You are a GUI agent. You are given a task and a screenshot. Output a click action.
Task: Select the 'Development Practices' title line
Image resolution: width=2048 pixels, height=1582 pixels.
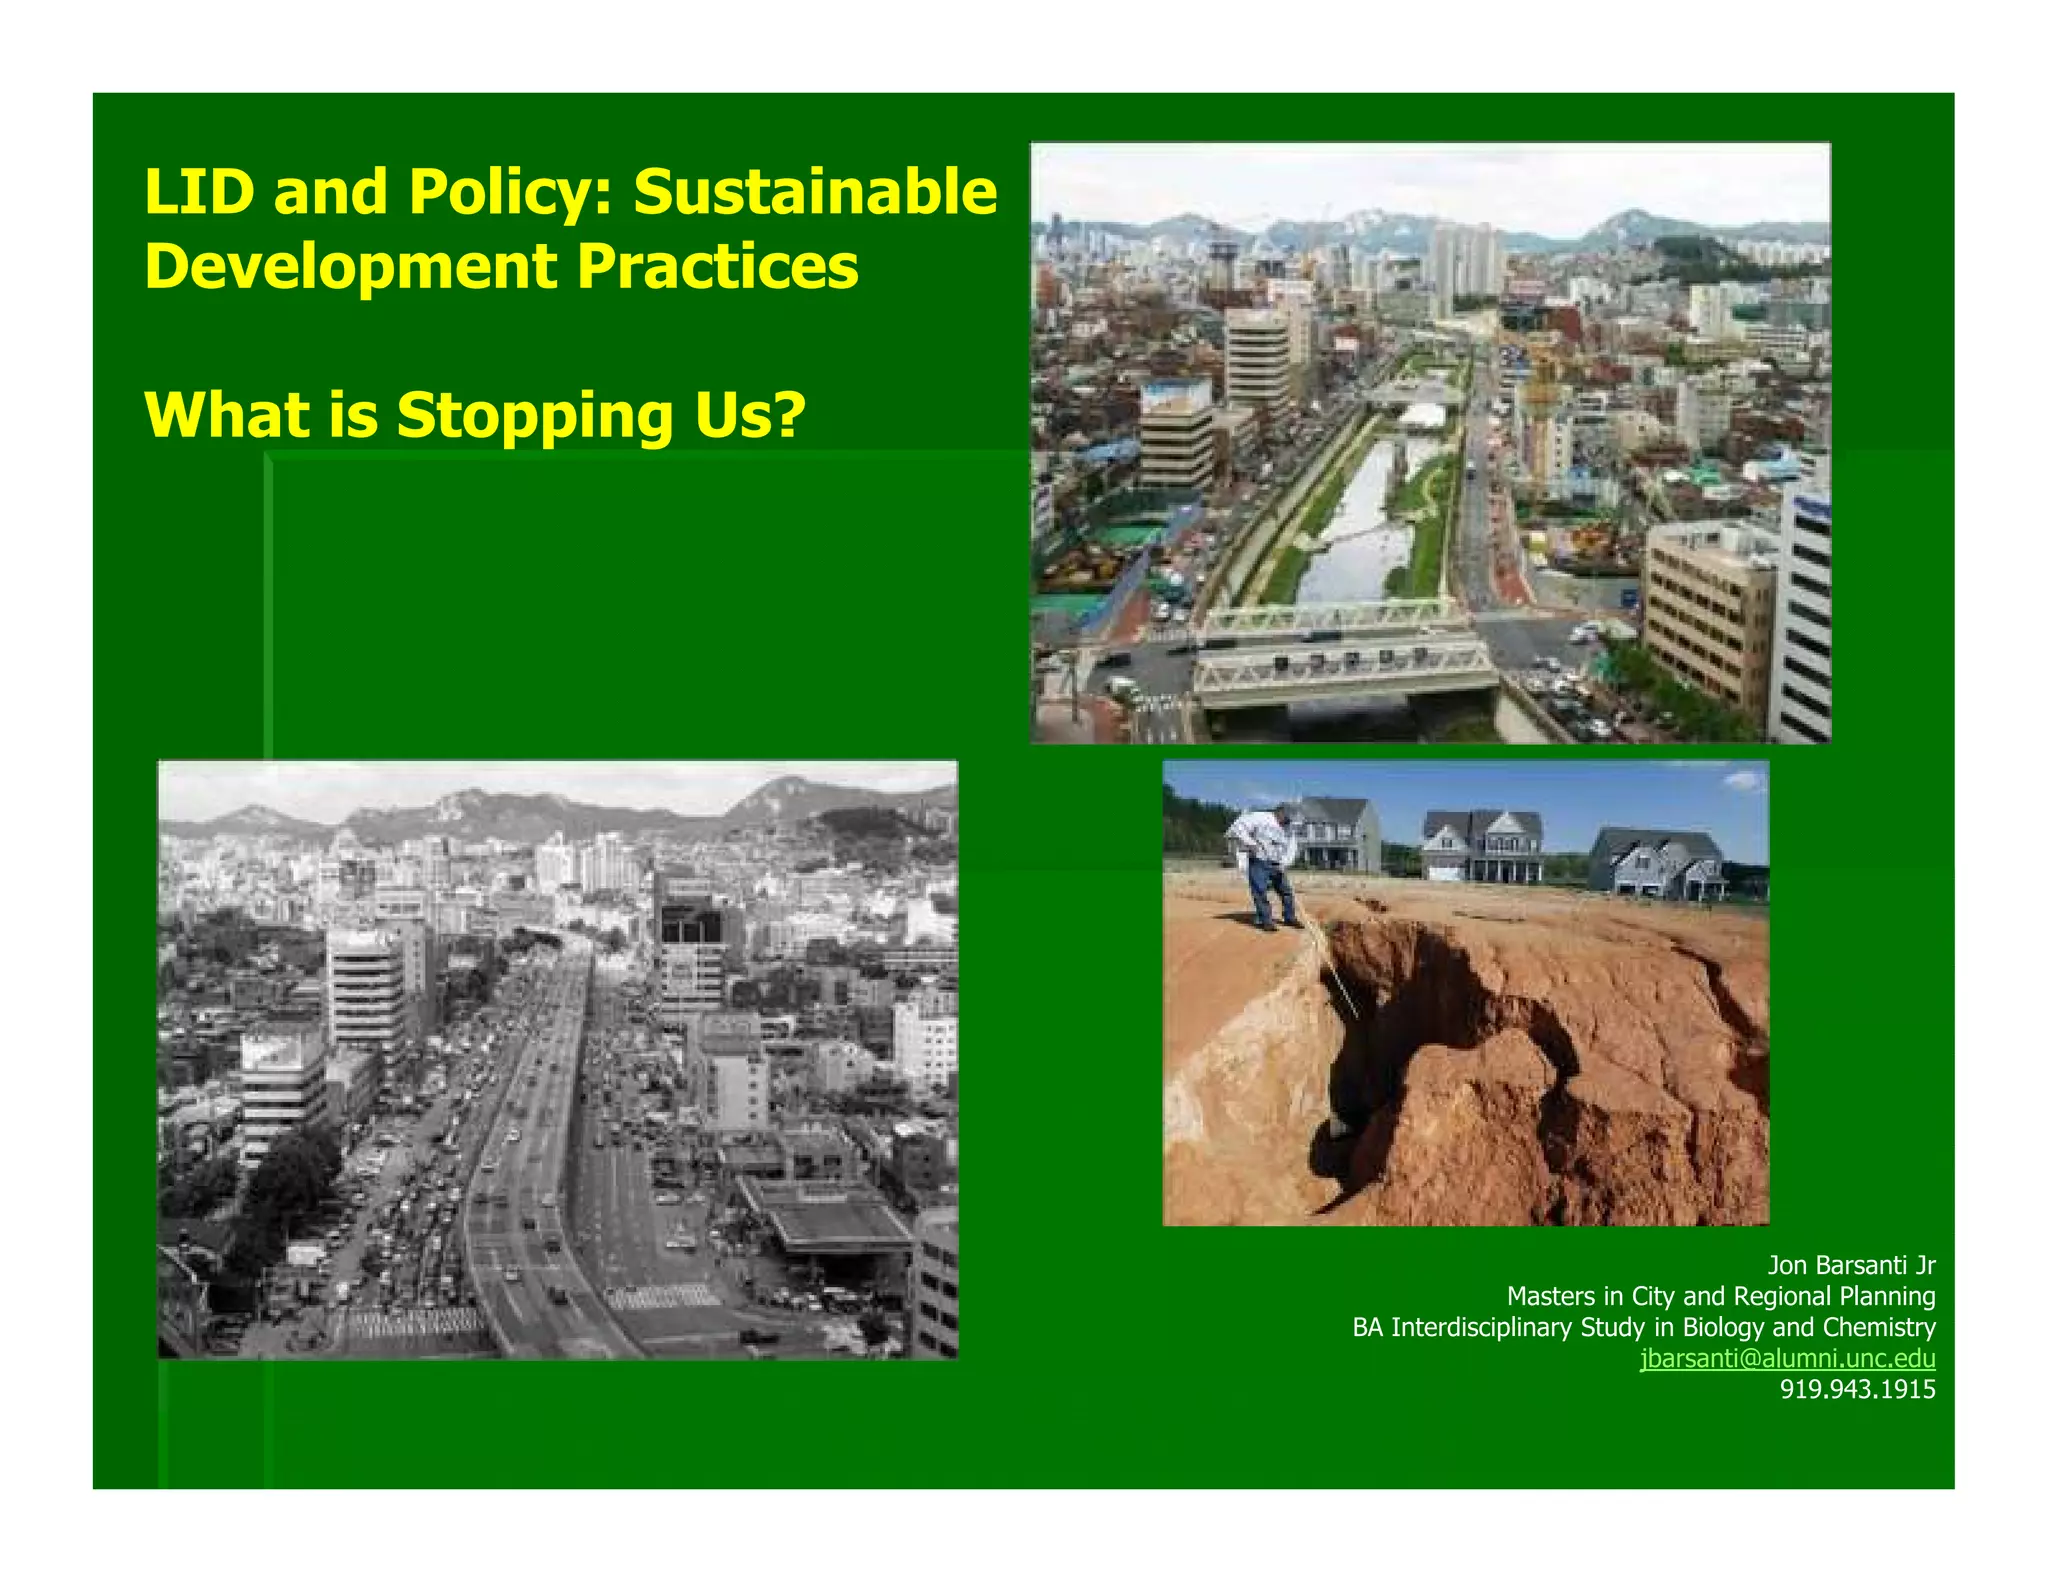(501, 266)
